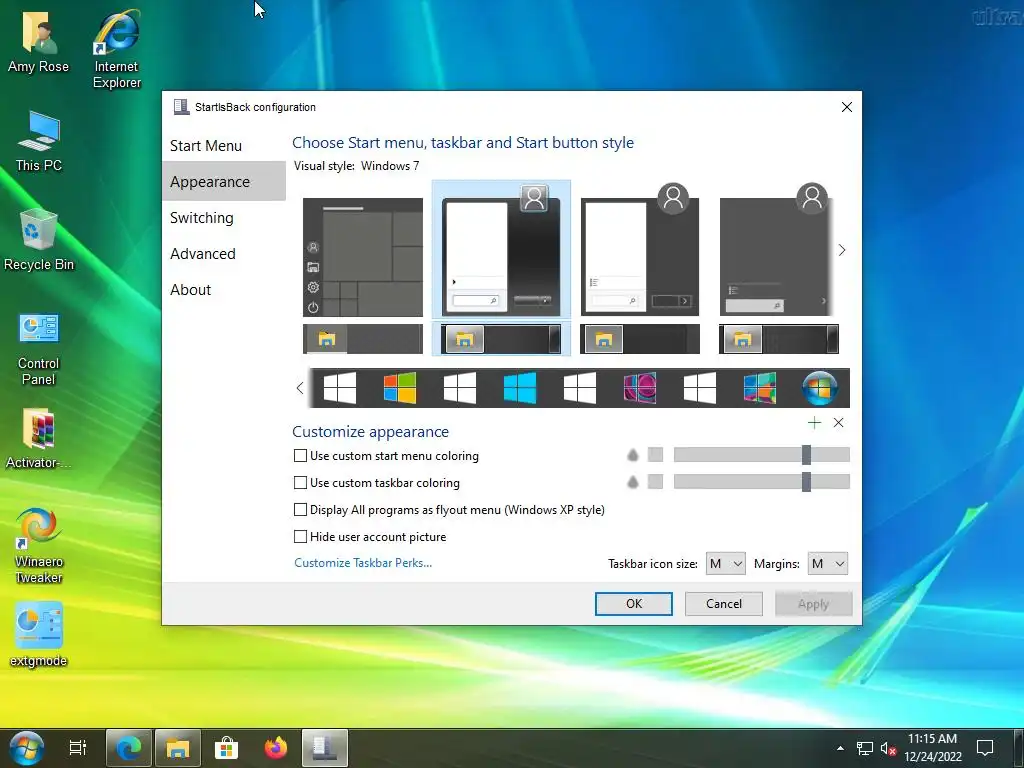Screen dimensions: 1024x768
Task: Show hidden tray icons arrow
Action: [840, 748]
